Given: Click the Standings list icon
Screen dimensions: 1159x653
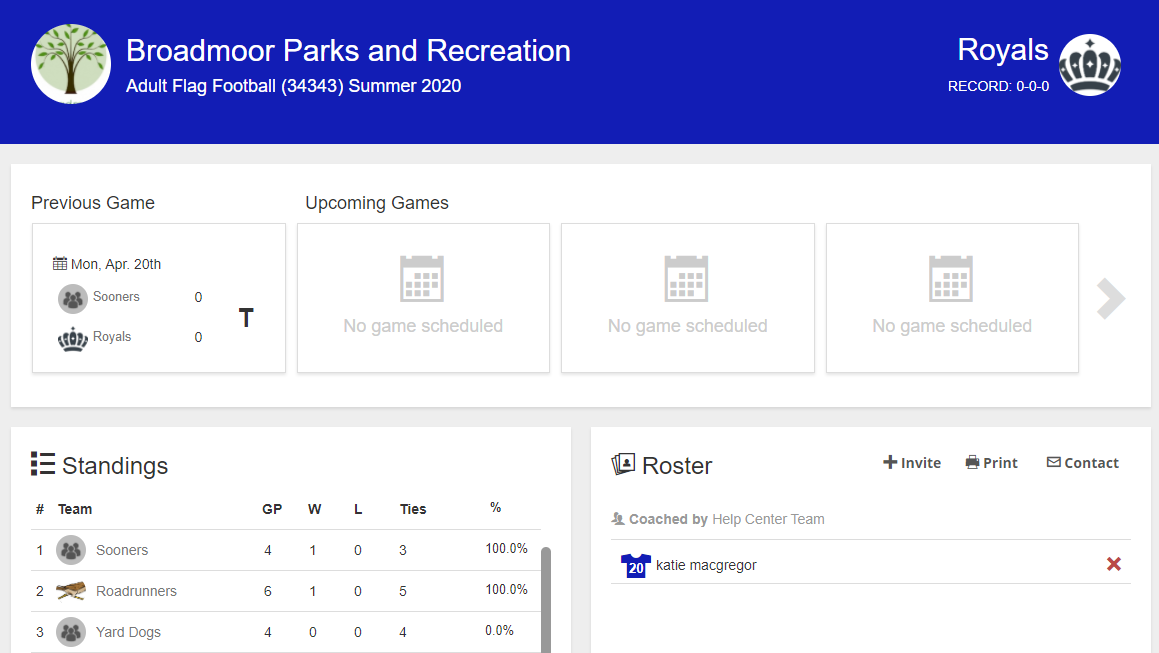Looking at the screenshot, I should pos(43,464).
